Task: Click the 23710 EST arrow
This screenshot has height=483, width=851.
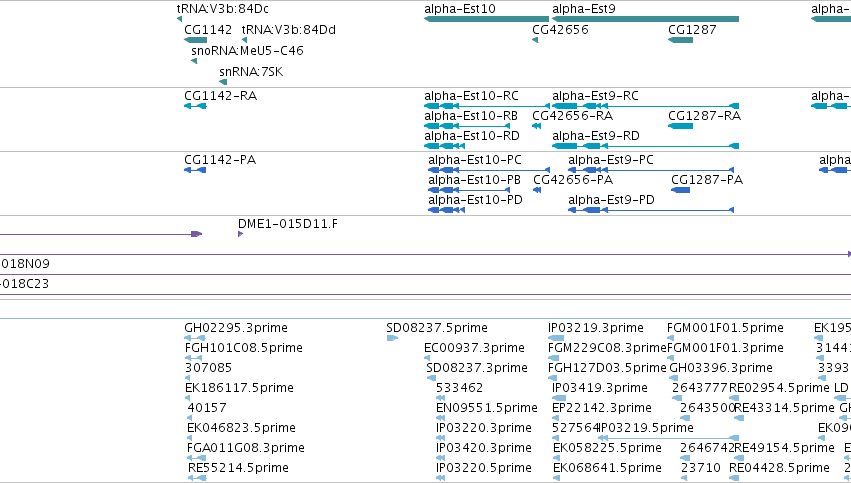Action: [x=684, y=478]
